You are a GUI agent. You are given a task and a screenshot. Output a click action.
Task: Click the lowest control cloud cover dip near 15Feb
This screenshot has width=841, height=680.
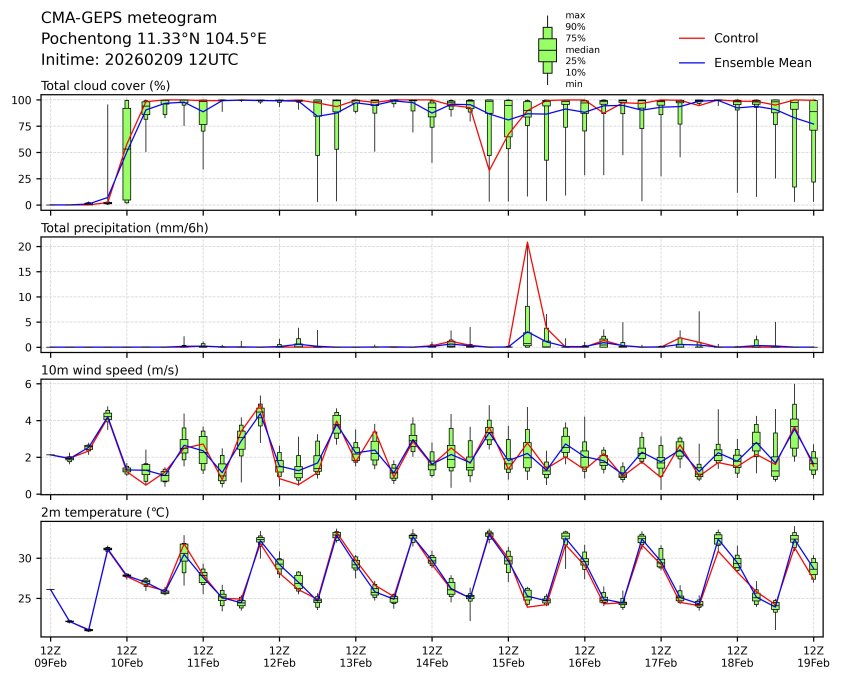(489, 169)
